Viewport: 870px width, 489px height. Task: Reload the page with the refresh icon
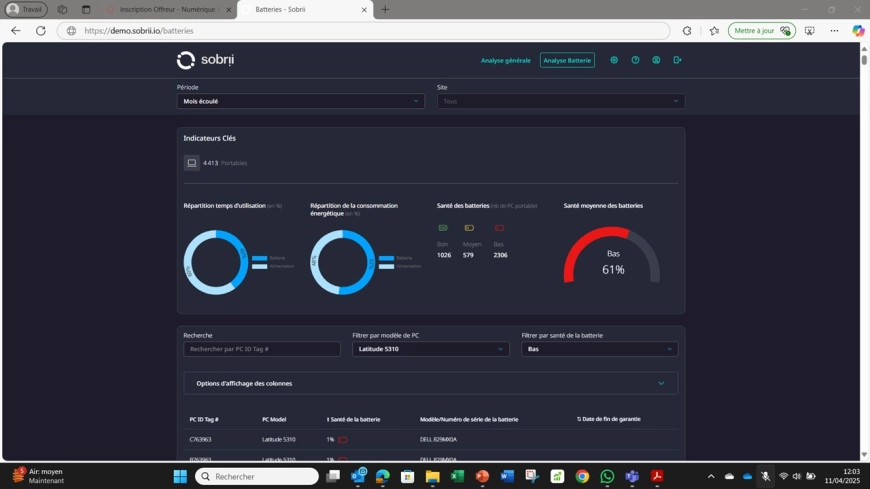tap(41, 31)
